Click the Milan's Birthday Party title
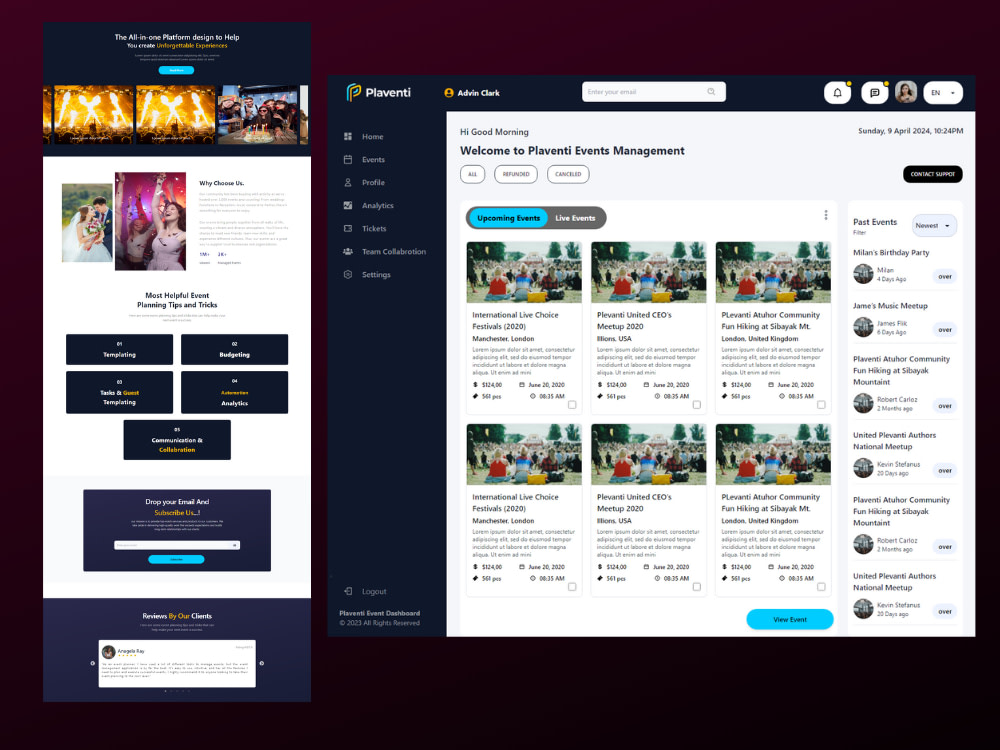 891,253
